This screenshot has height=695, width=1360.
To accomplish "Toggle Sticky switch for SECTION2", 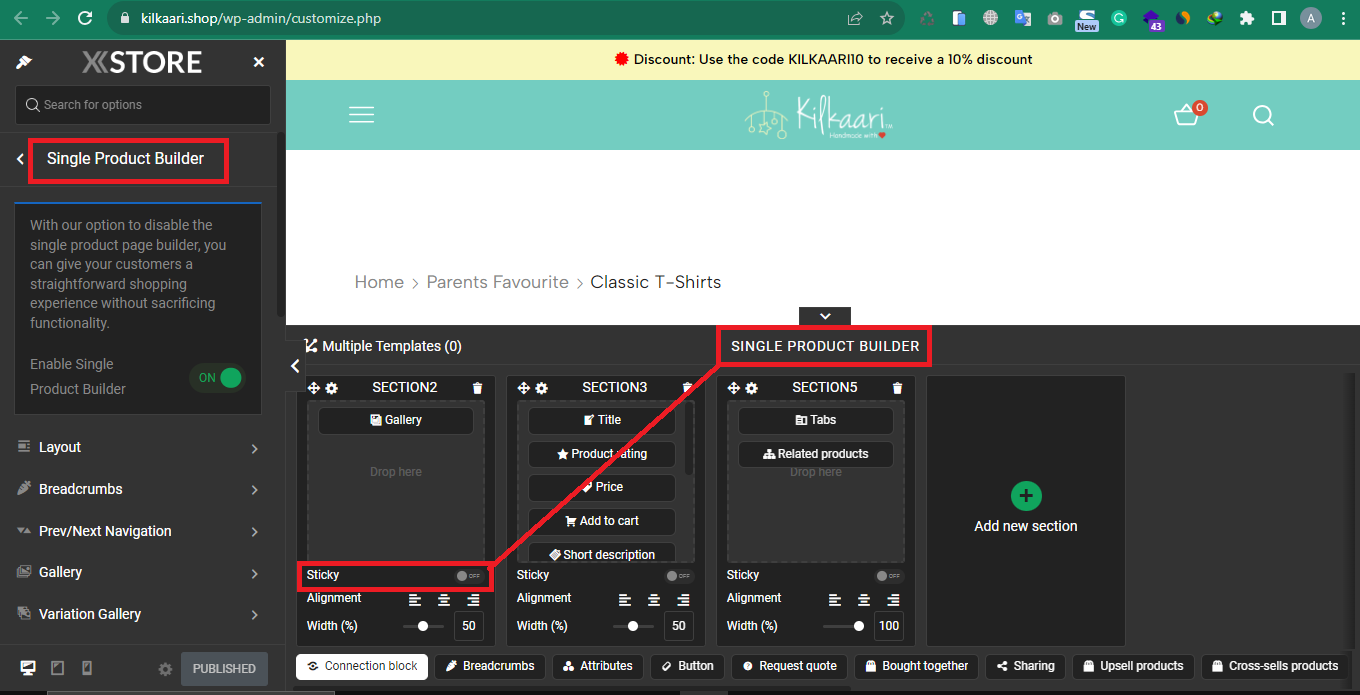I will click(468, 576).
